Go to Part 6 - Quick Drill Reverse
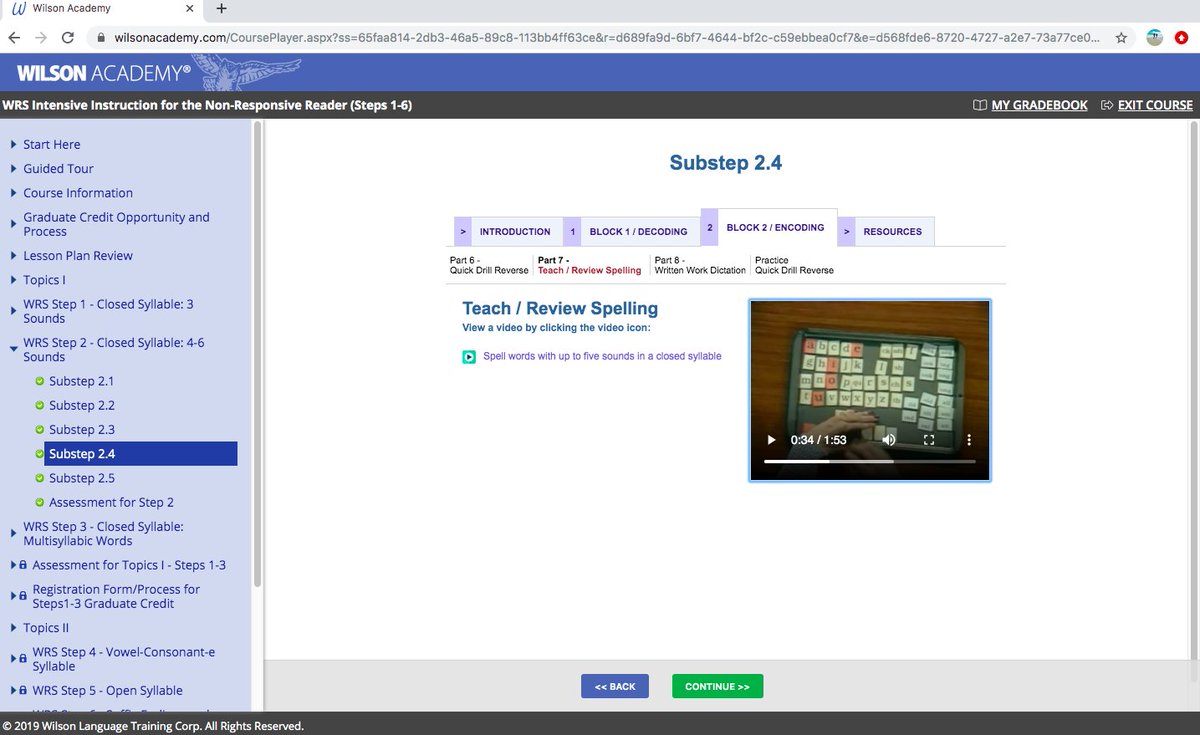Screen dimensions: 1200x735 tap(489, 265)
